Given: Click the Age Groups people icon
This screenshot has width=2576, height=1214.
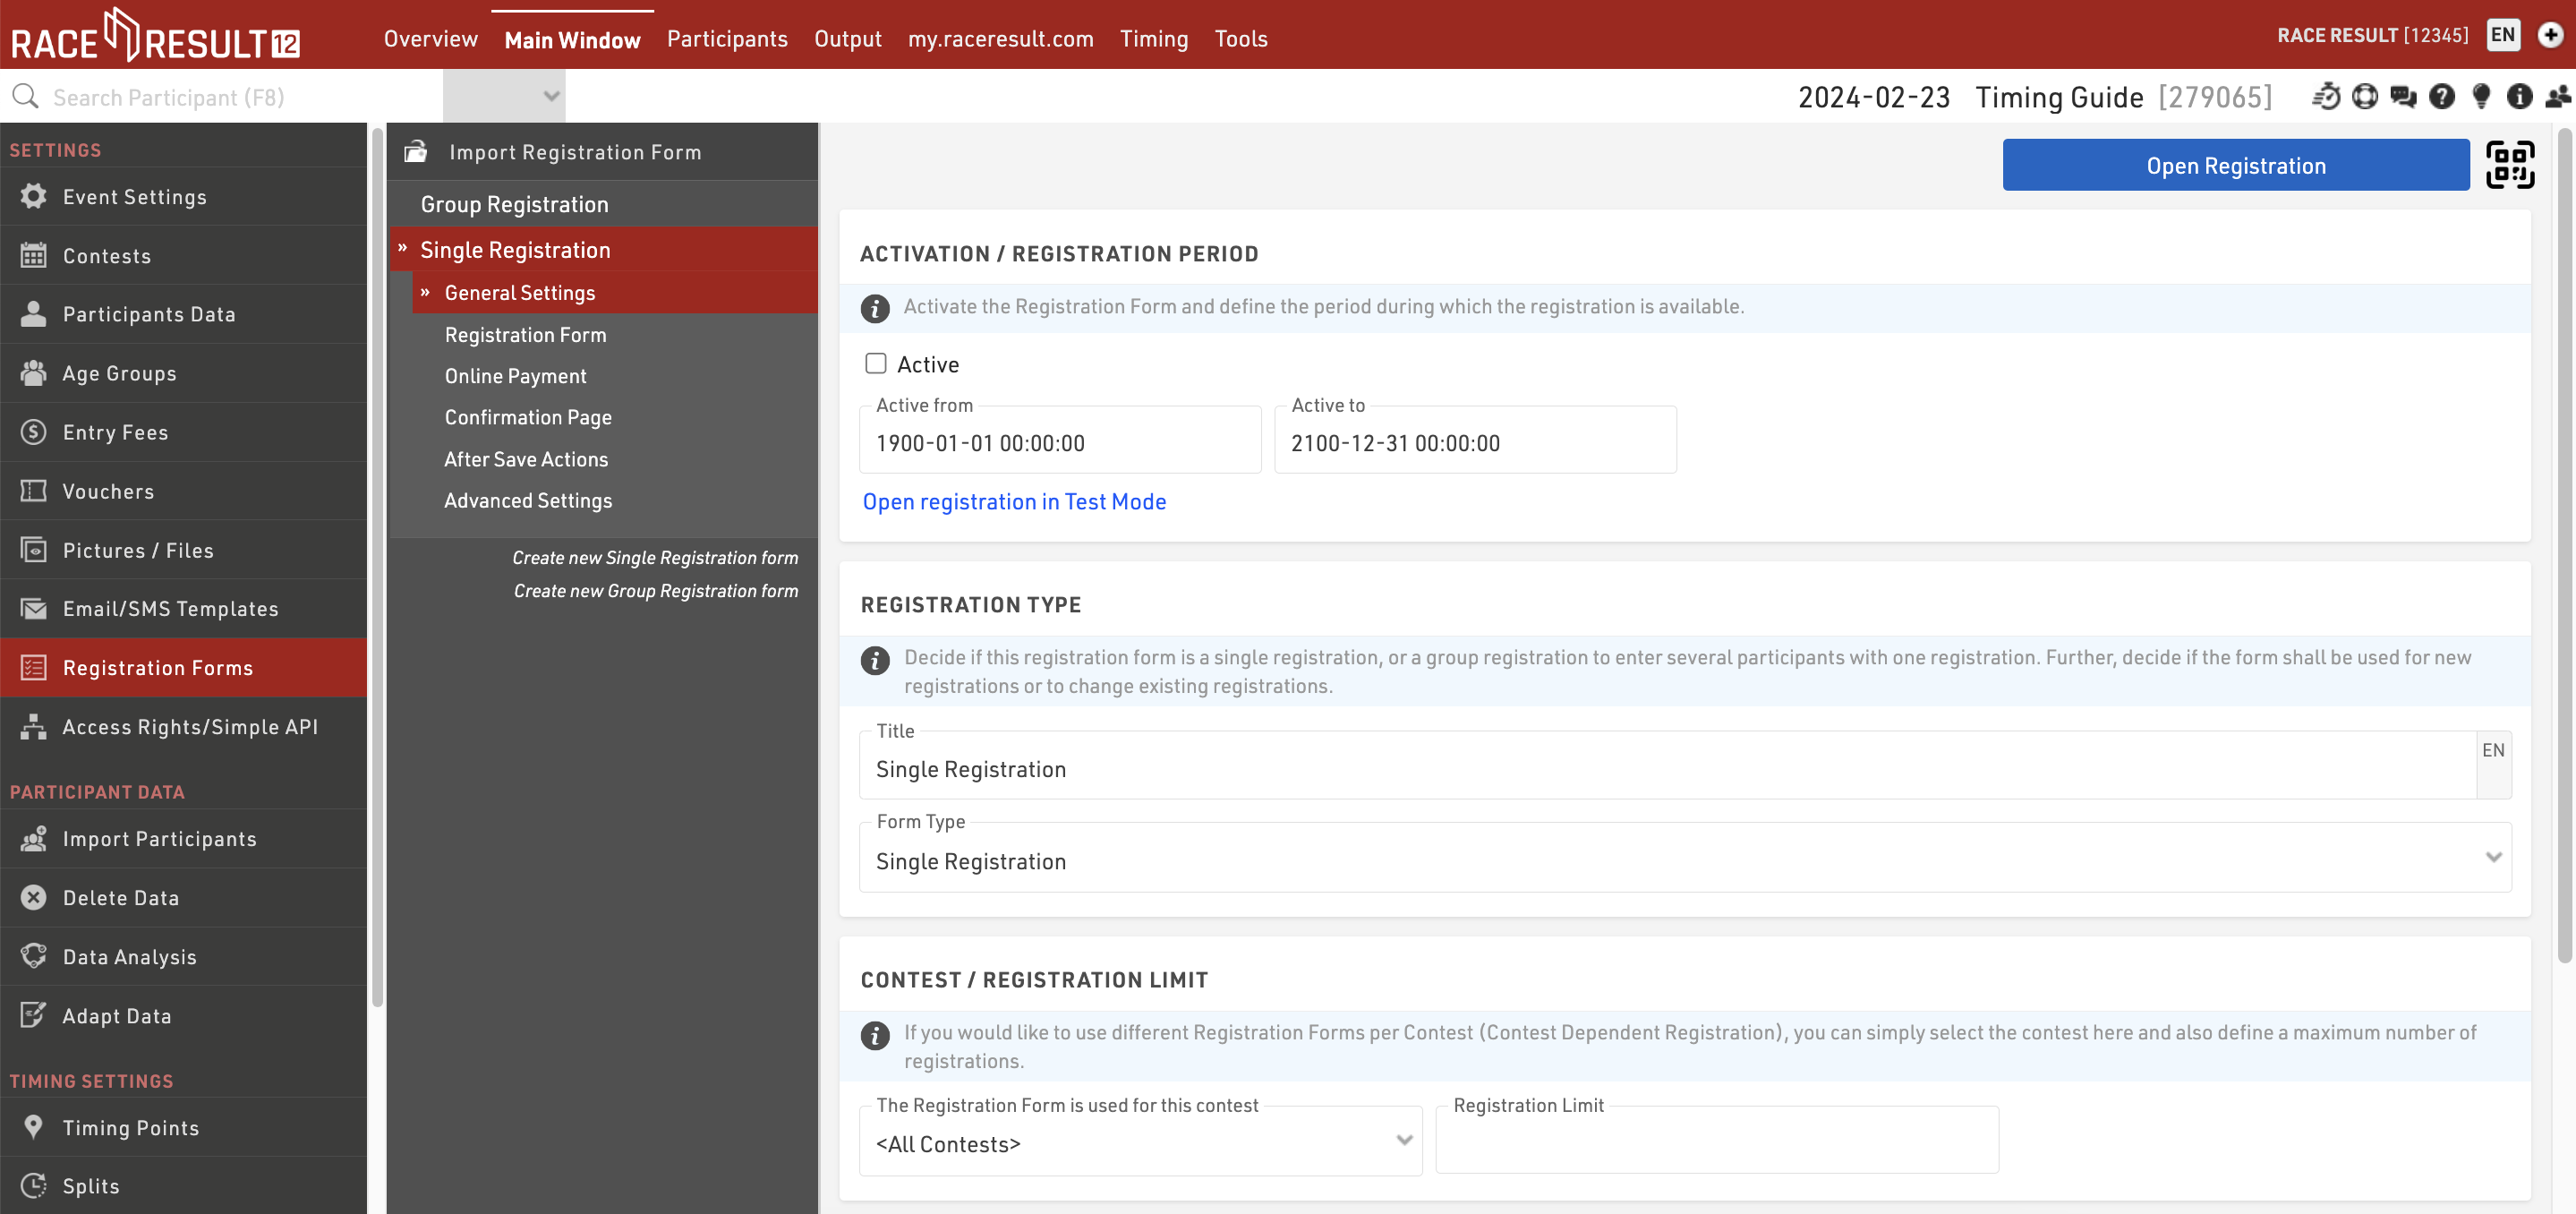Looking at the screenshot, I should (x=33, y=373).
